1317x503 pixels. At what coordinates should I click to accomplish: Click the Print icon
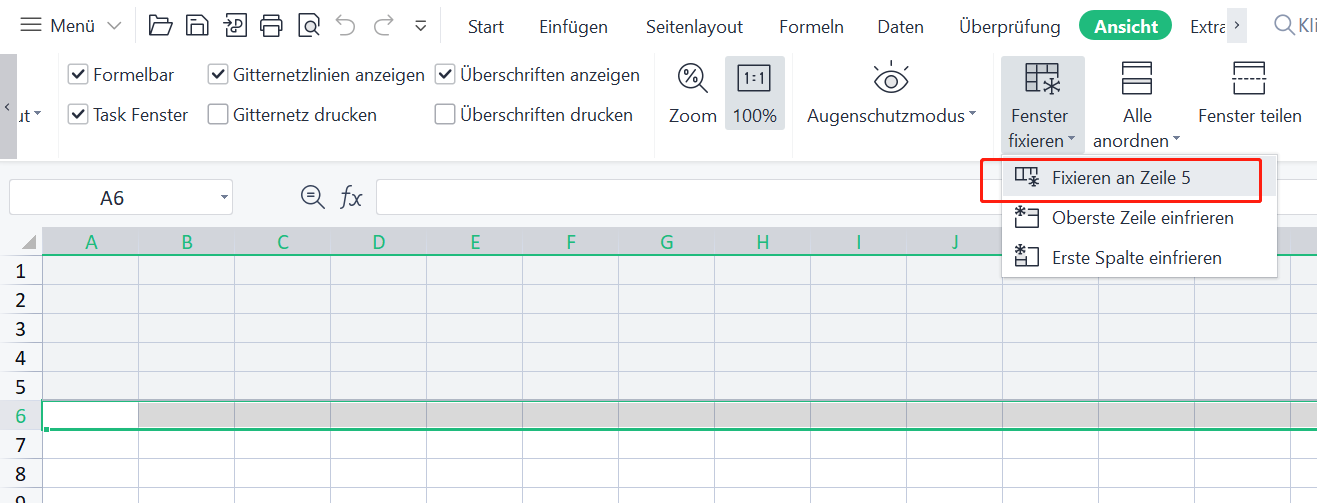point(271,26)
